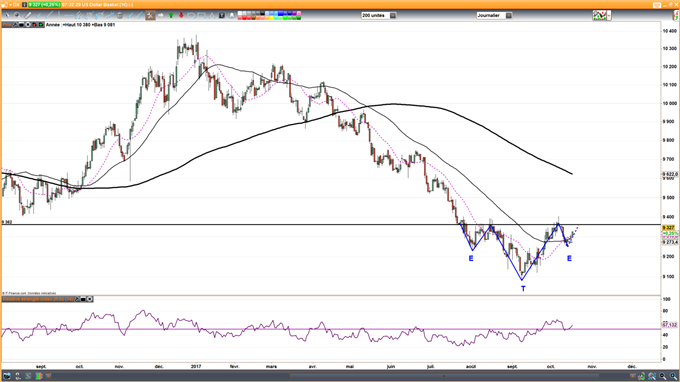Viewport: 680px width, 382px height.
Task: Click the 2017 date axis label
Action: (196, 366)
